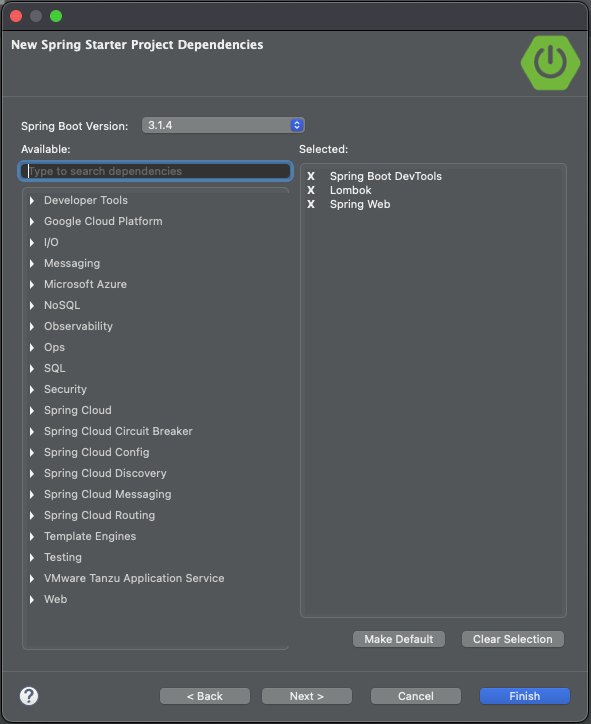This screenshot has width=591, height=724.
Task: Expand the NoSQL disclosure triangle
Action: (32, 306)
